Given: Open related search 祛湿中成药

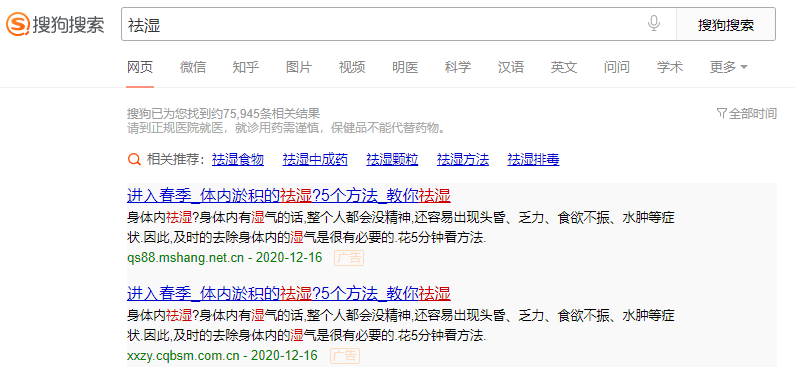Looking at the screenshot, I should click(315, 160).
